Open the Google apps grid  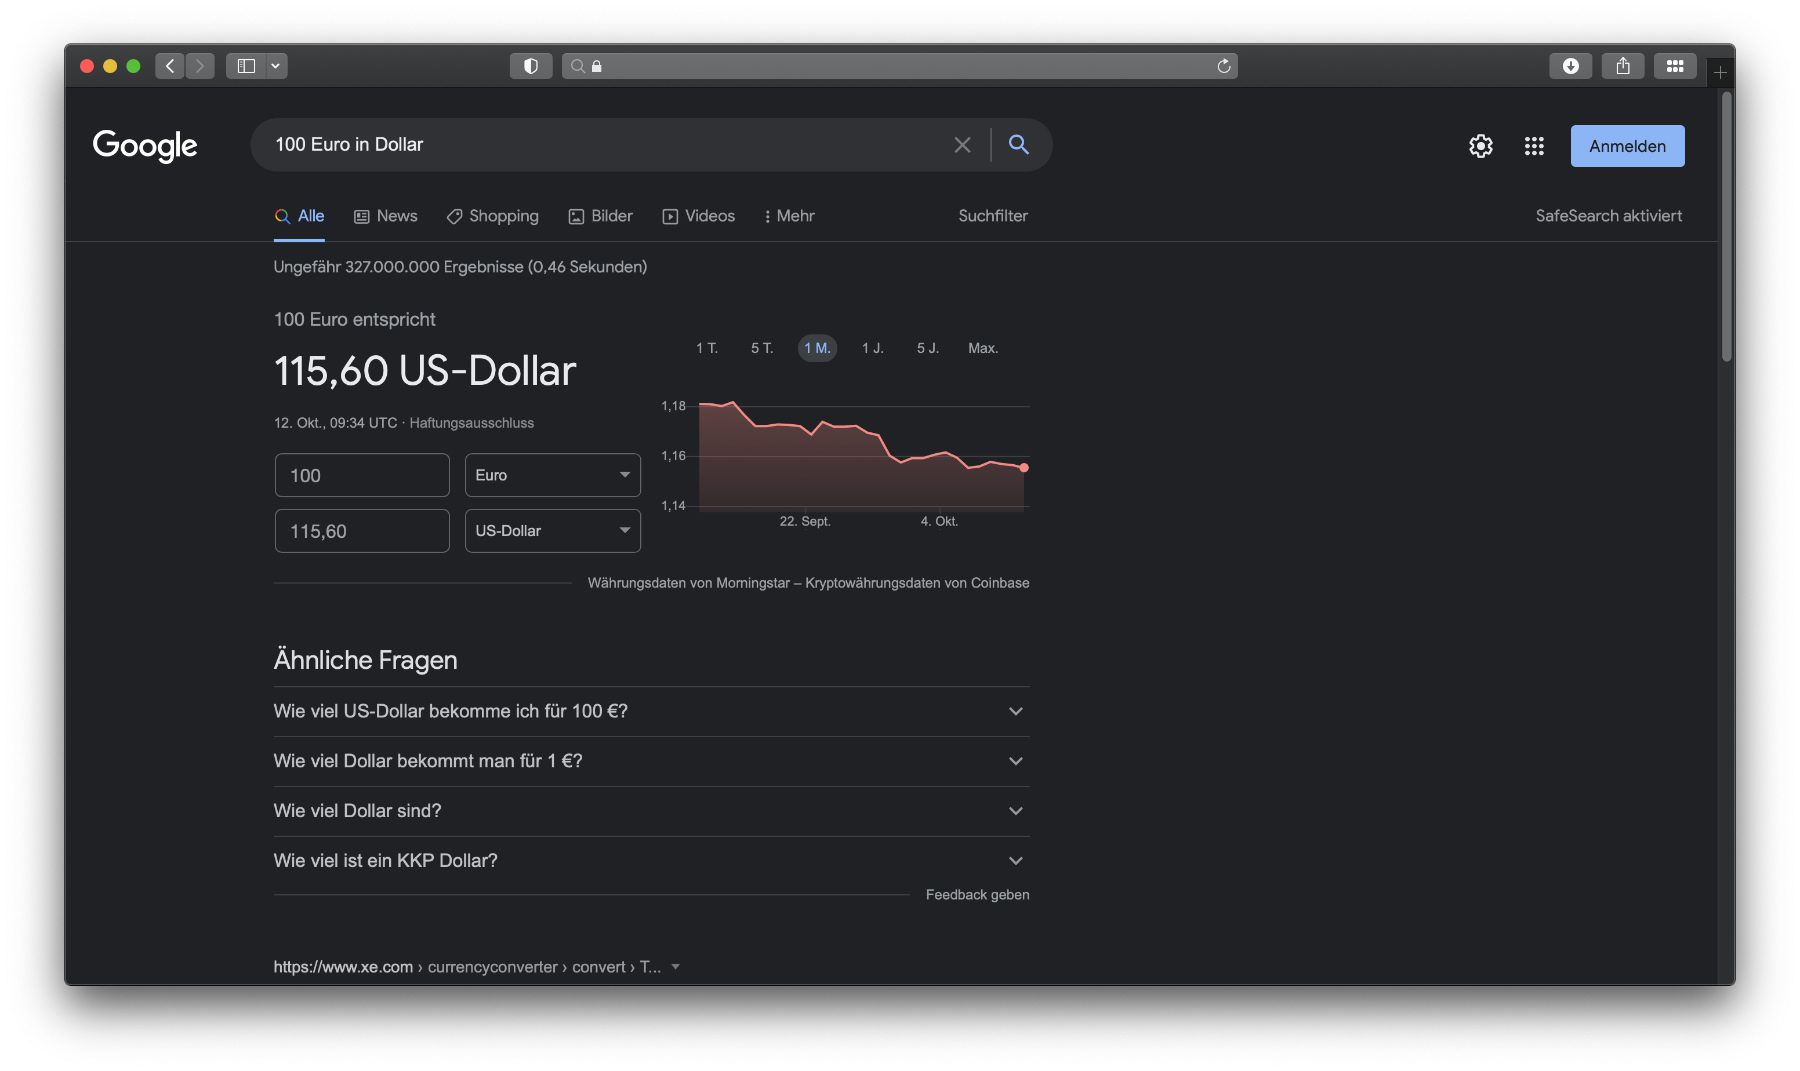tap(1534, 146)
